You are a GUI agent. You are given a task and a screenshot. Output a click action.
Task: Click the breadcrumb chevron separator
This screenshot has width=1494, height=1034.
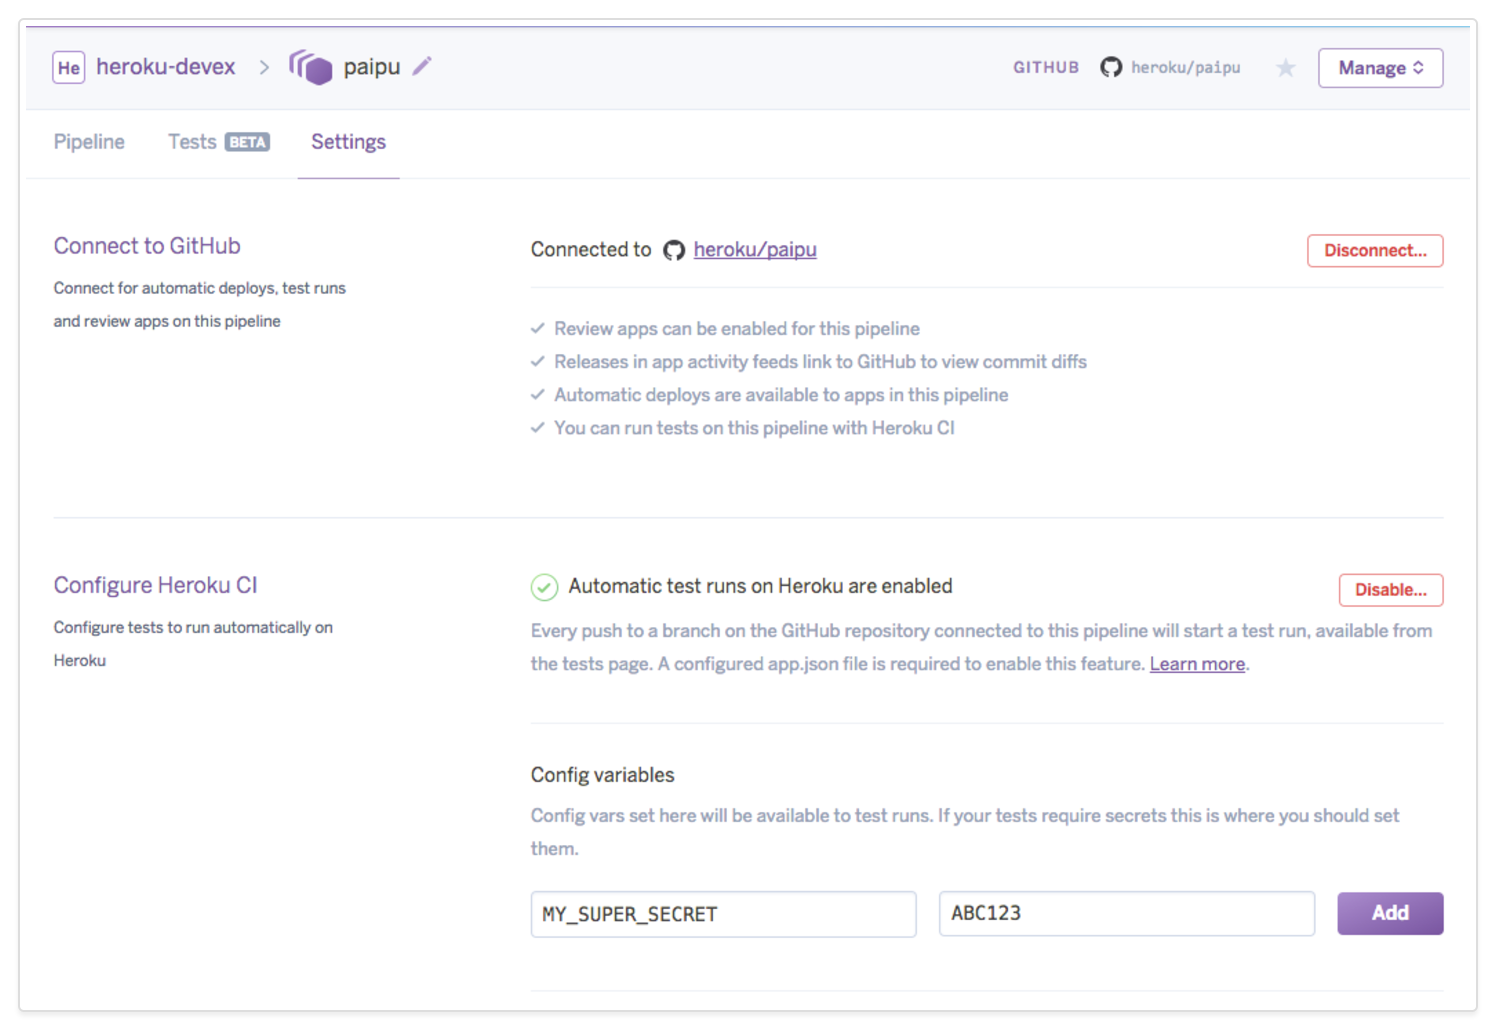pos(264,67)
